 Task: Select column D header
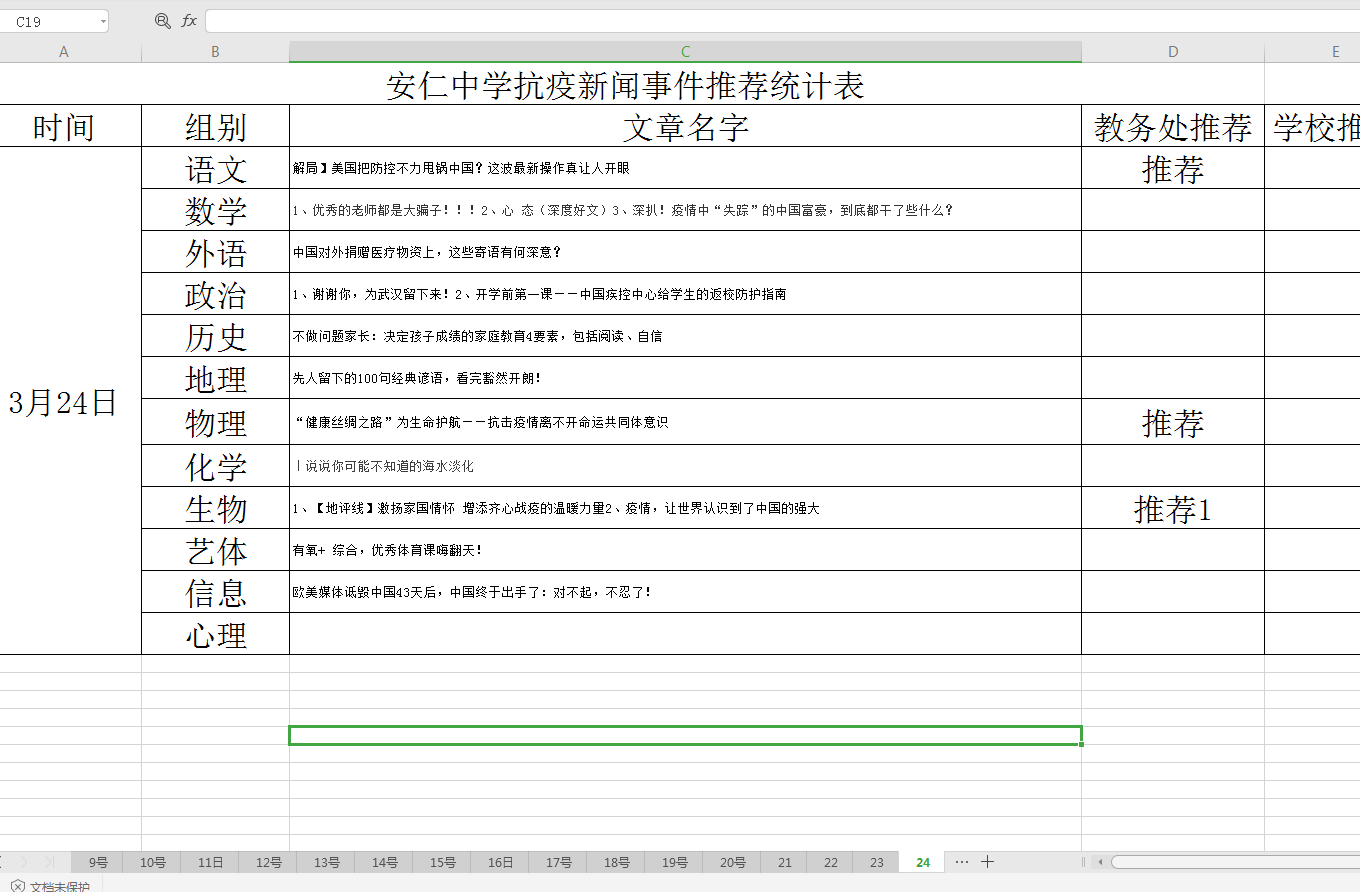(1172, 52)
